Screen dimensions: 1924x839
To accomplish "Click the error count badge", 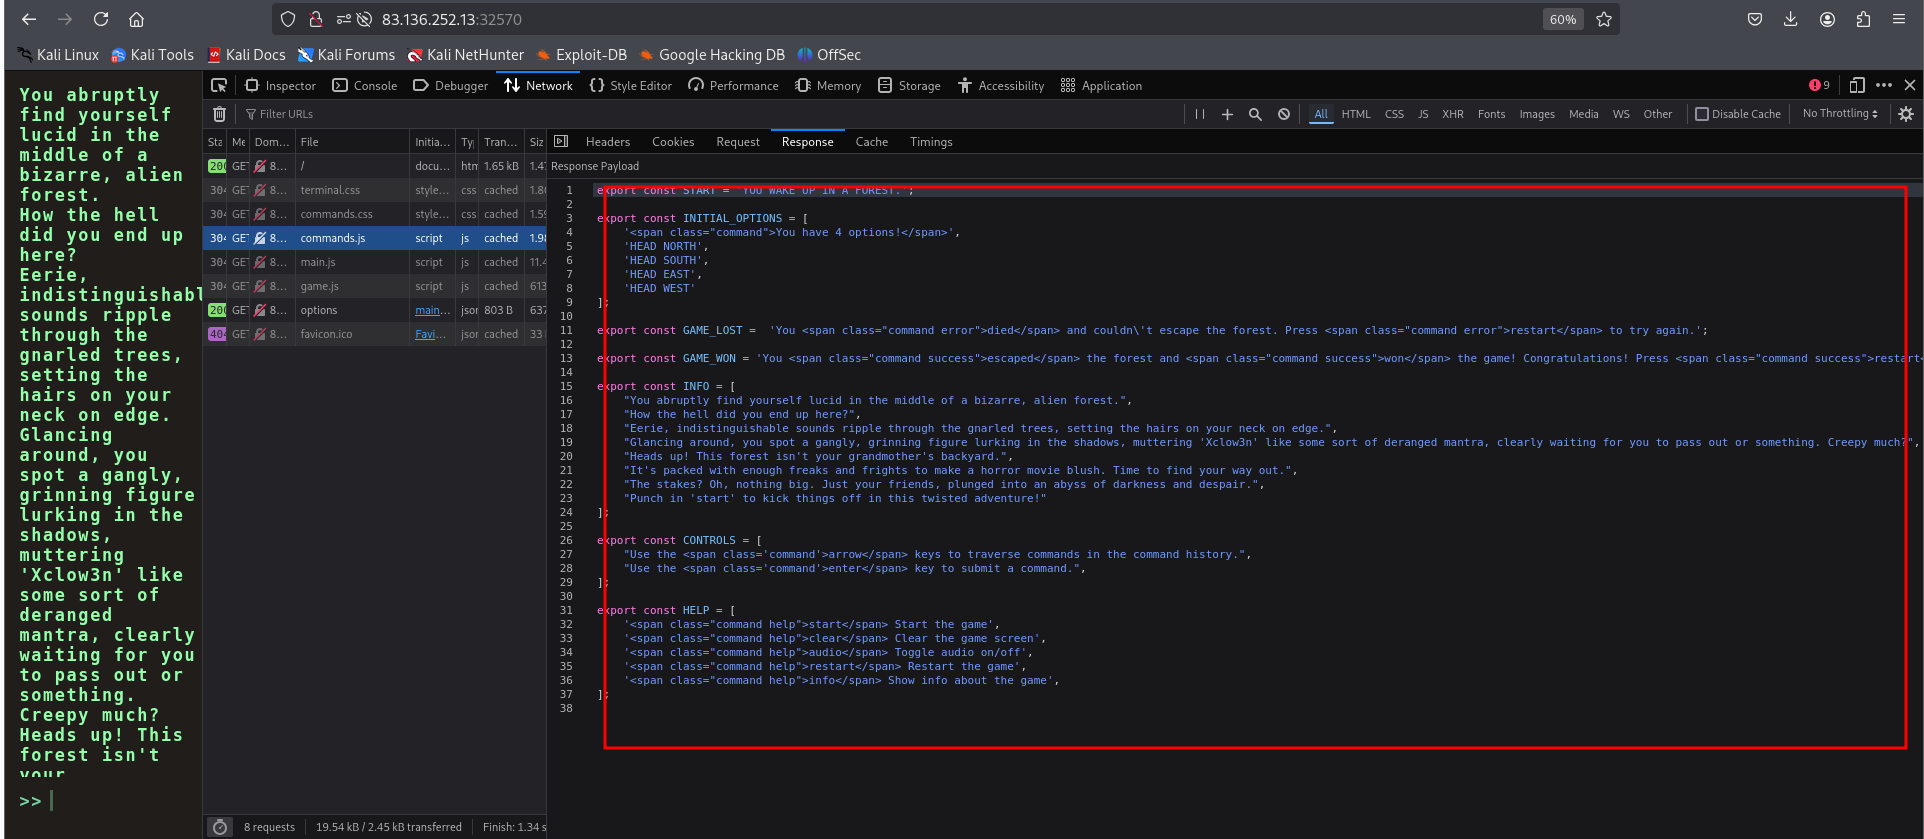I will pyautogui.click(x=1819, y=86).
